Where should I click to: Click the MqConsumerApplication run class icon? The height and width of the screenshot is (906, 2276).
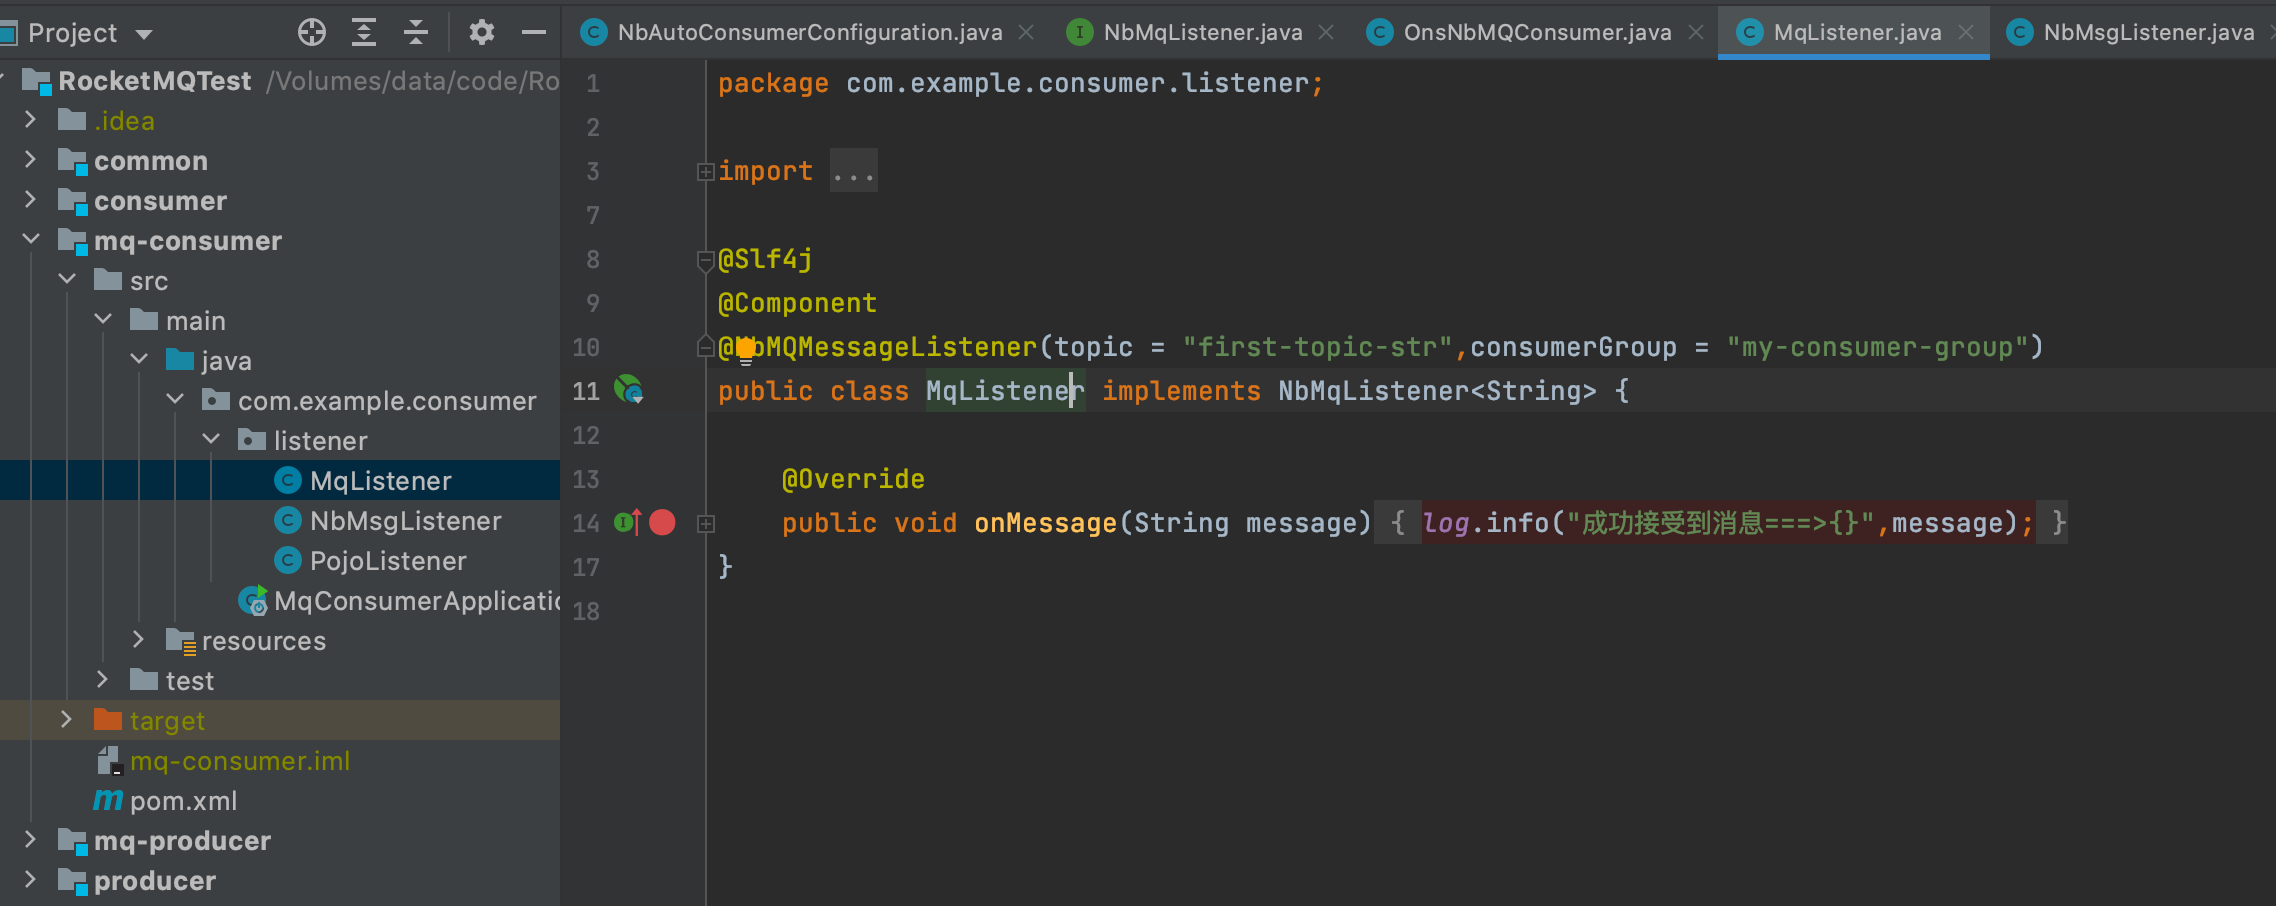point(252,600)
